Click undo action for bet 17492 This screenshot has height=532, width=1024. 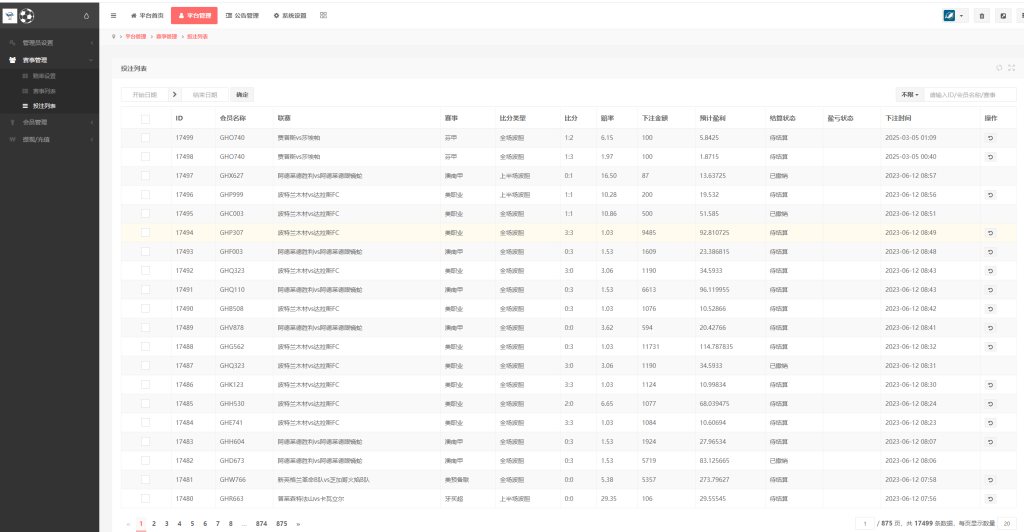990,270
